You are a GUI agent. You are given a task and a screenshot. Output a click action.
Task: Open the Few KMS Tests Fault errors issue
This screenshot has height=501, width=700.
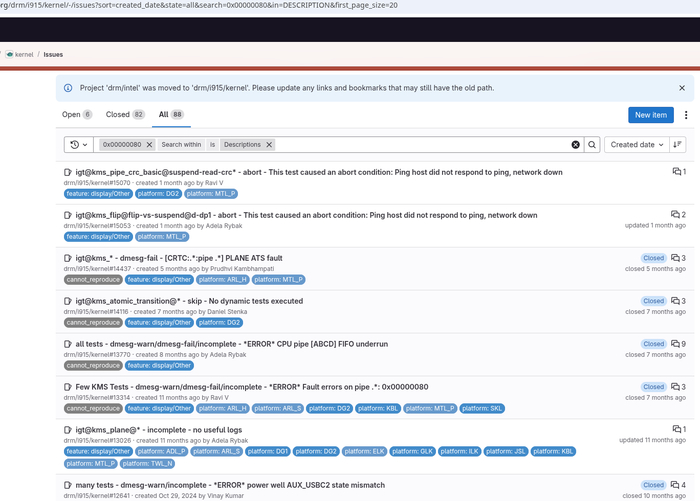(x=252, y=387)
